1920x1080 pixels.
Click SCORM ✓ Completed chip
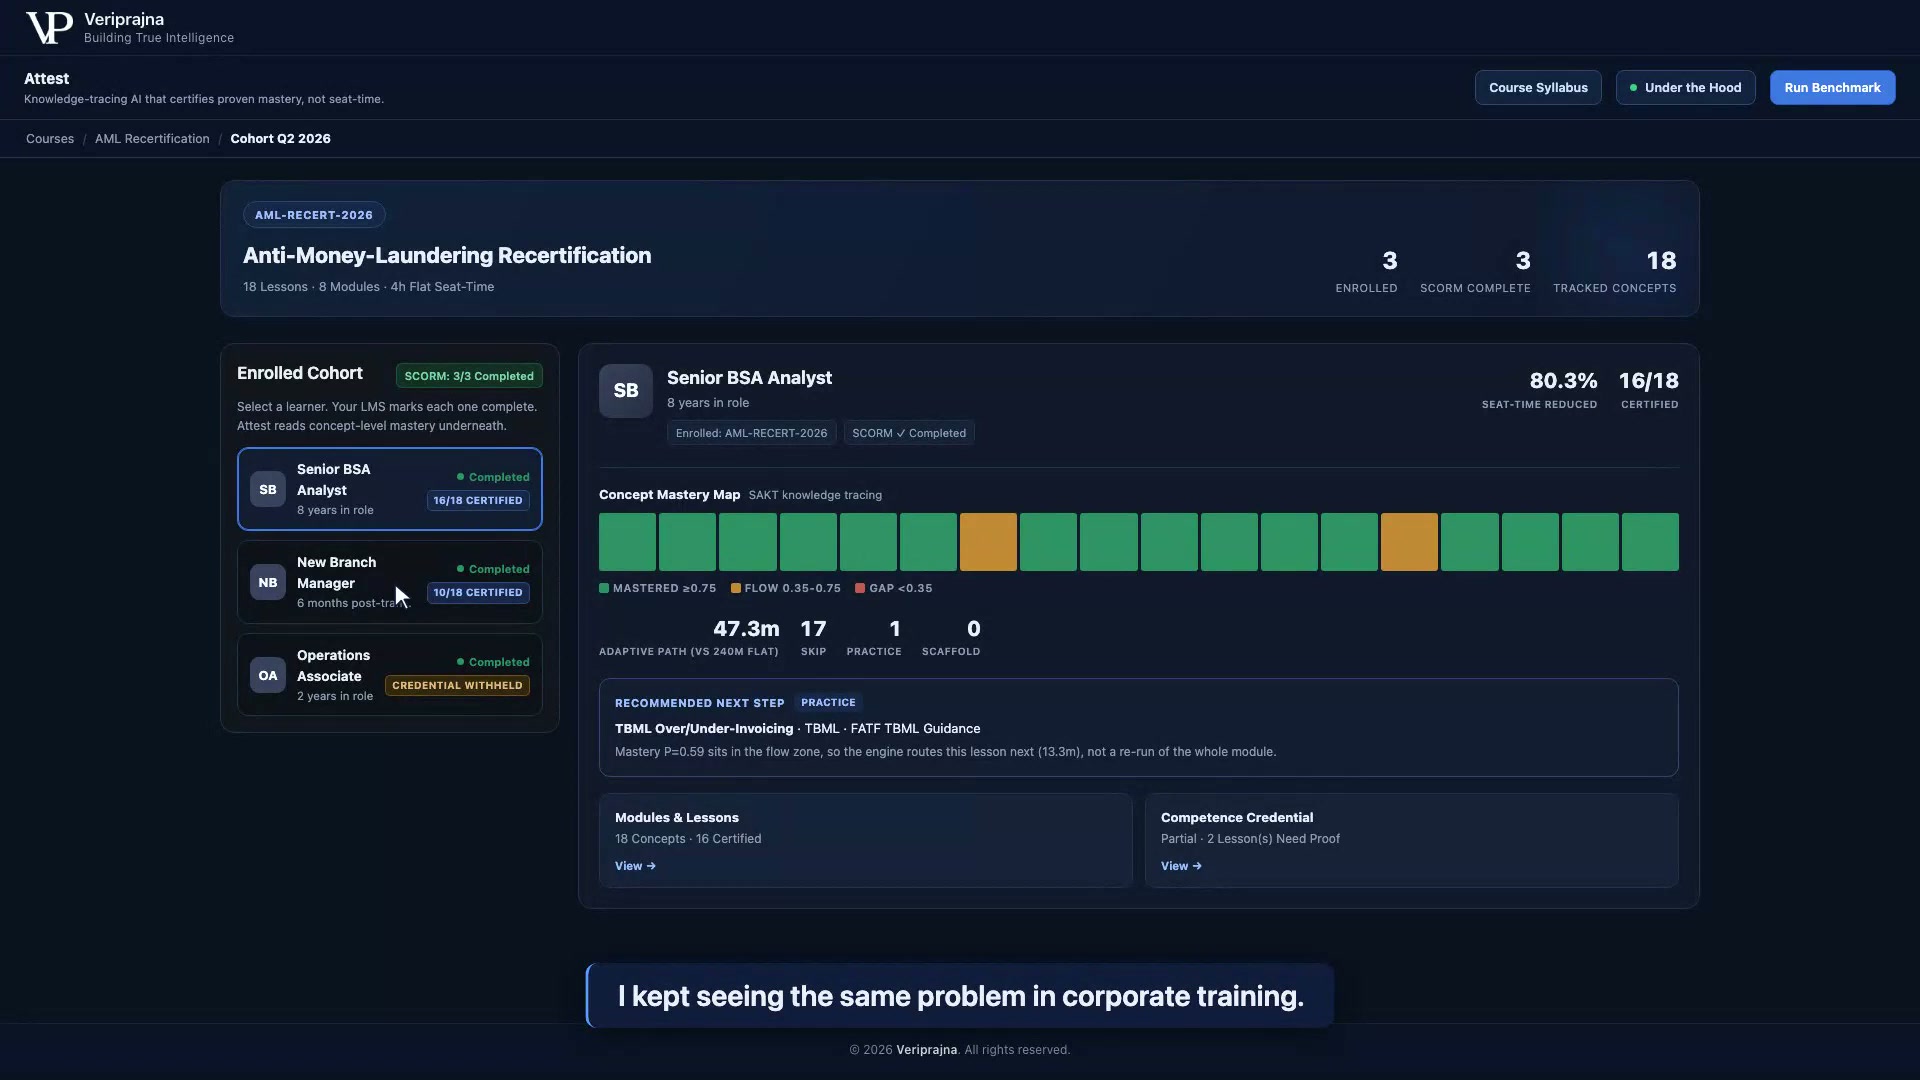909,433
